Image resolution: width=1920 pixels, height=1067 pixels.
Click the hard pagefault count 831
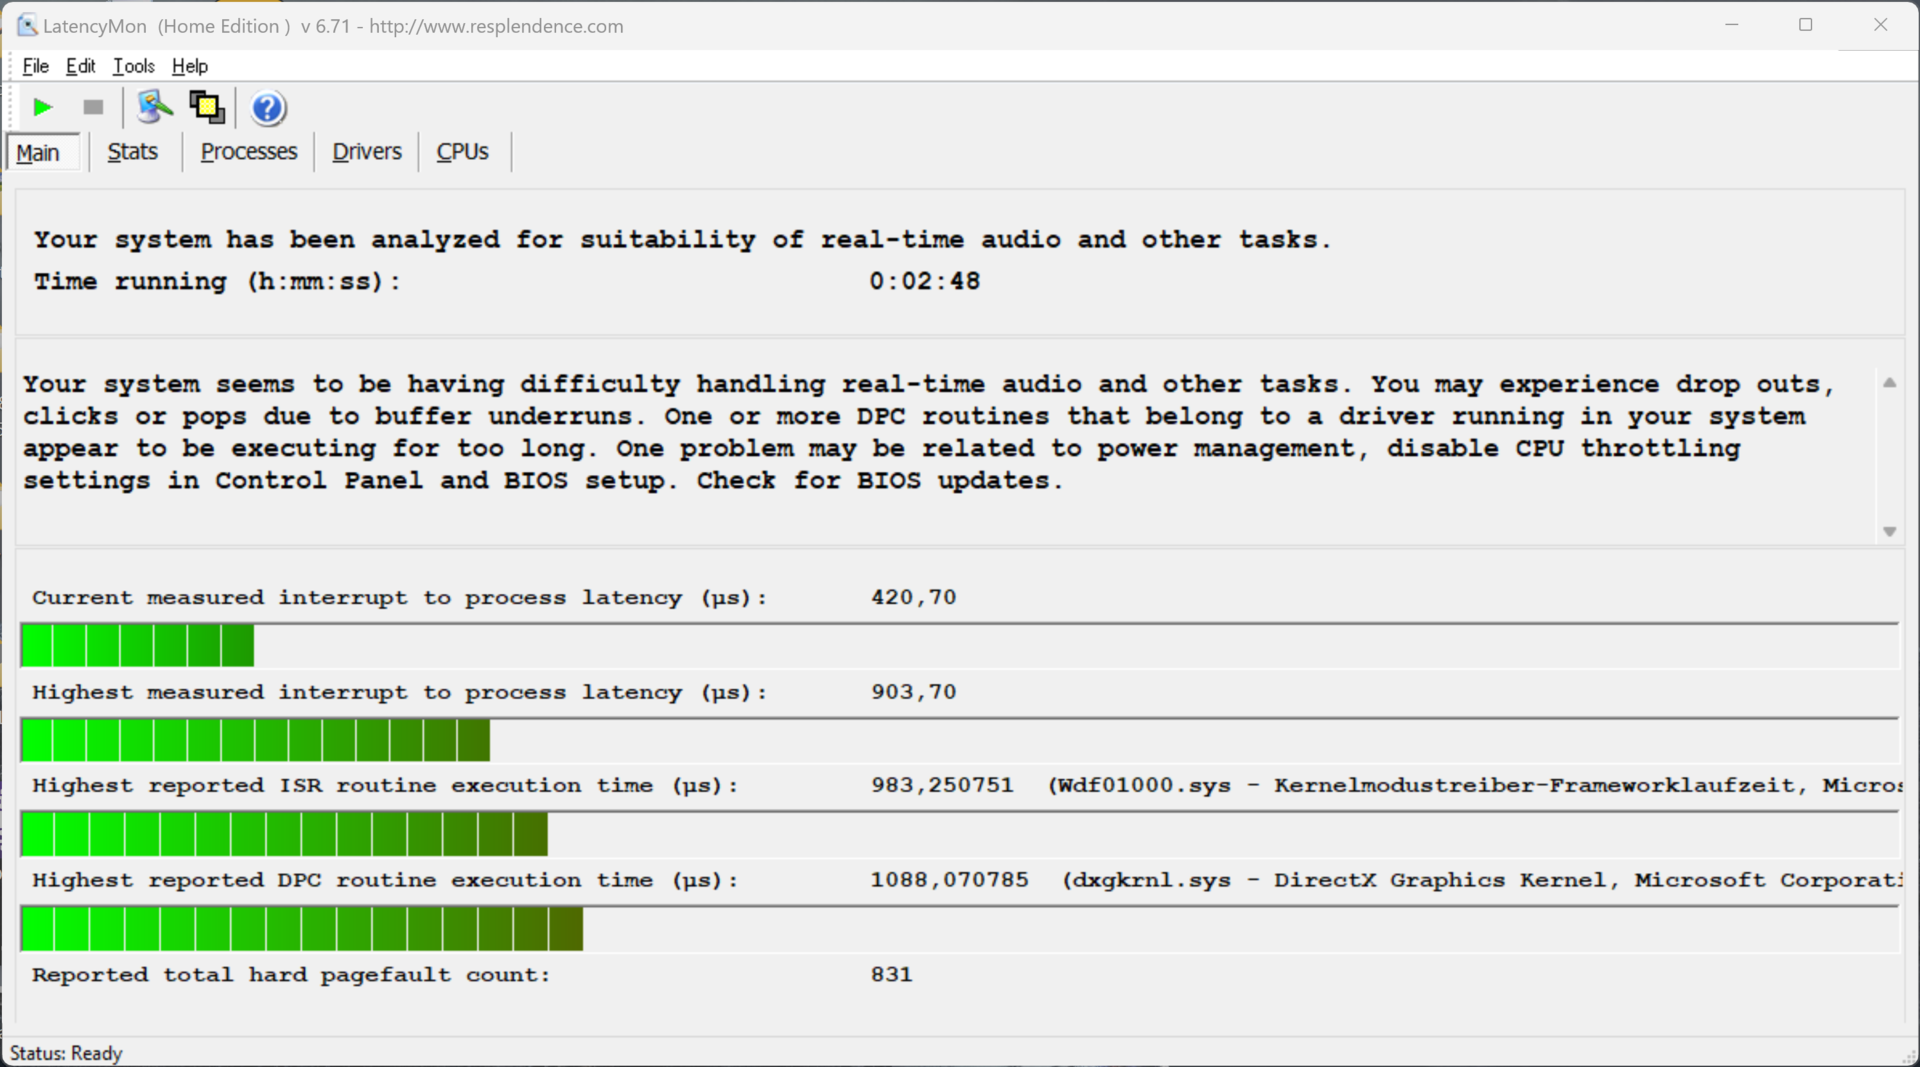coord(891,975)
